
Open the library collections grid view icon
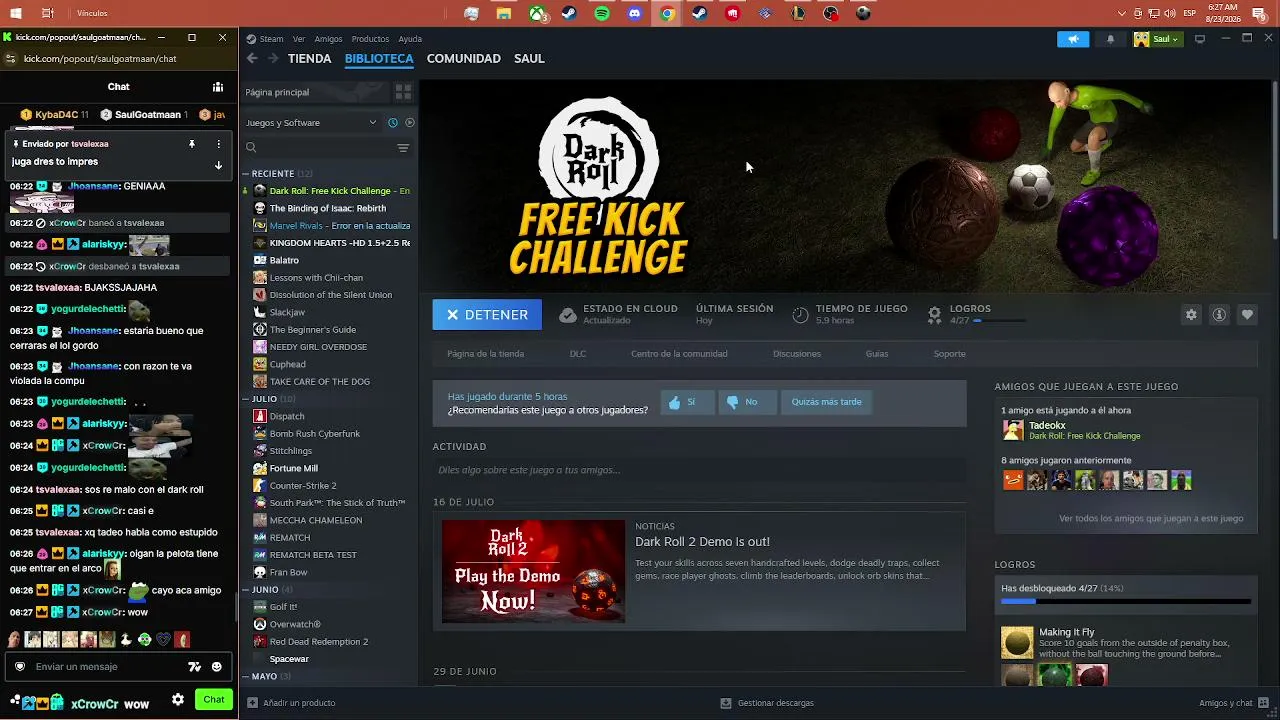[x=403, y=92]
